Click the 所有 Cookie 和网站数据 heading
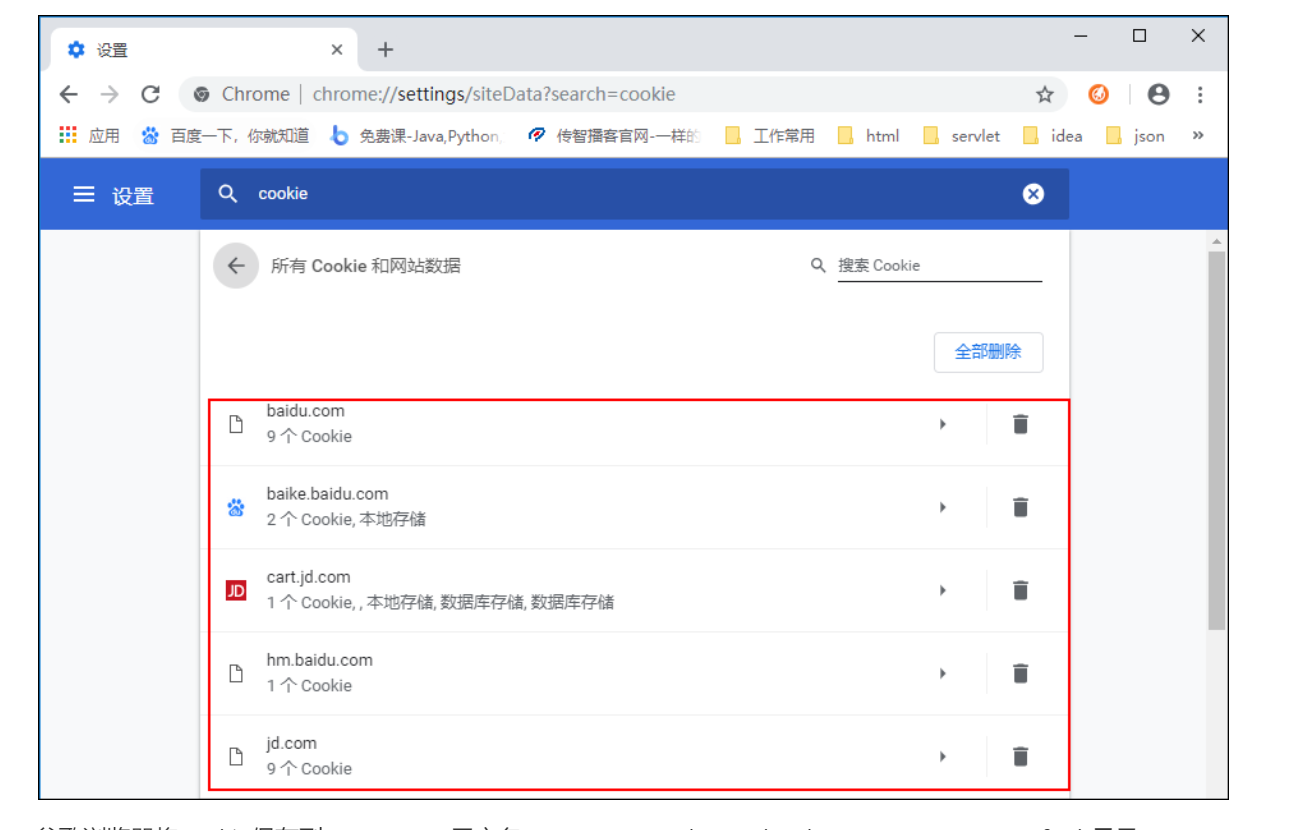 coord(366,266)
